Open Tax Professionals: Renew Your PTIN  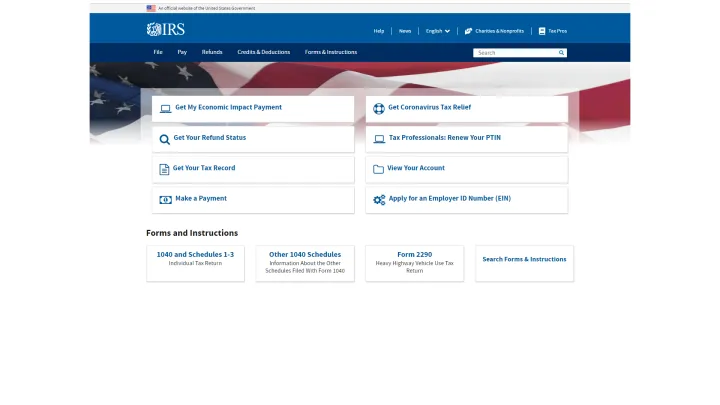point(467,139)
